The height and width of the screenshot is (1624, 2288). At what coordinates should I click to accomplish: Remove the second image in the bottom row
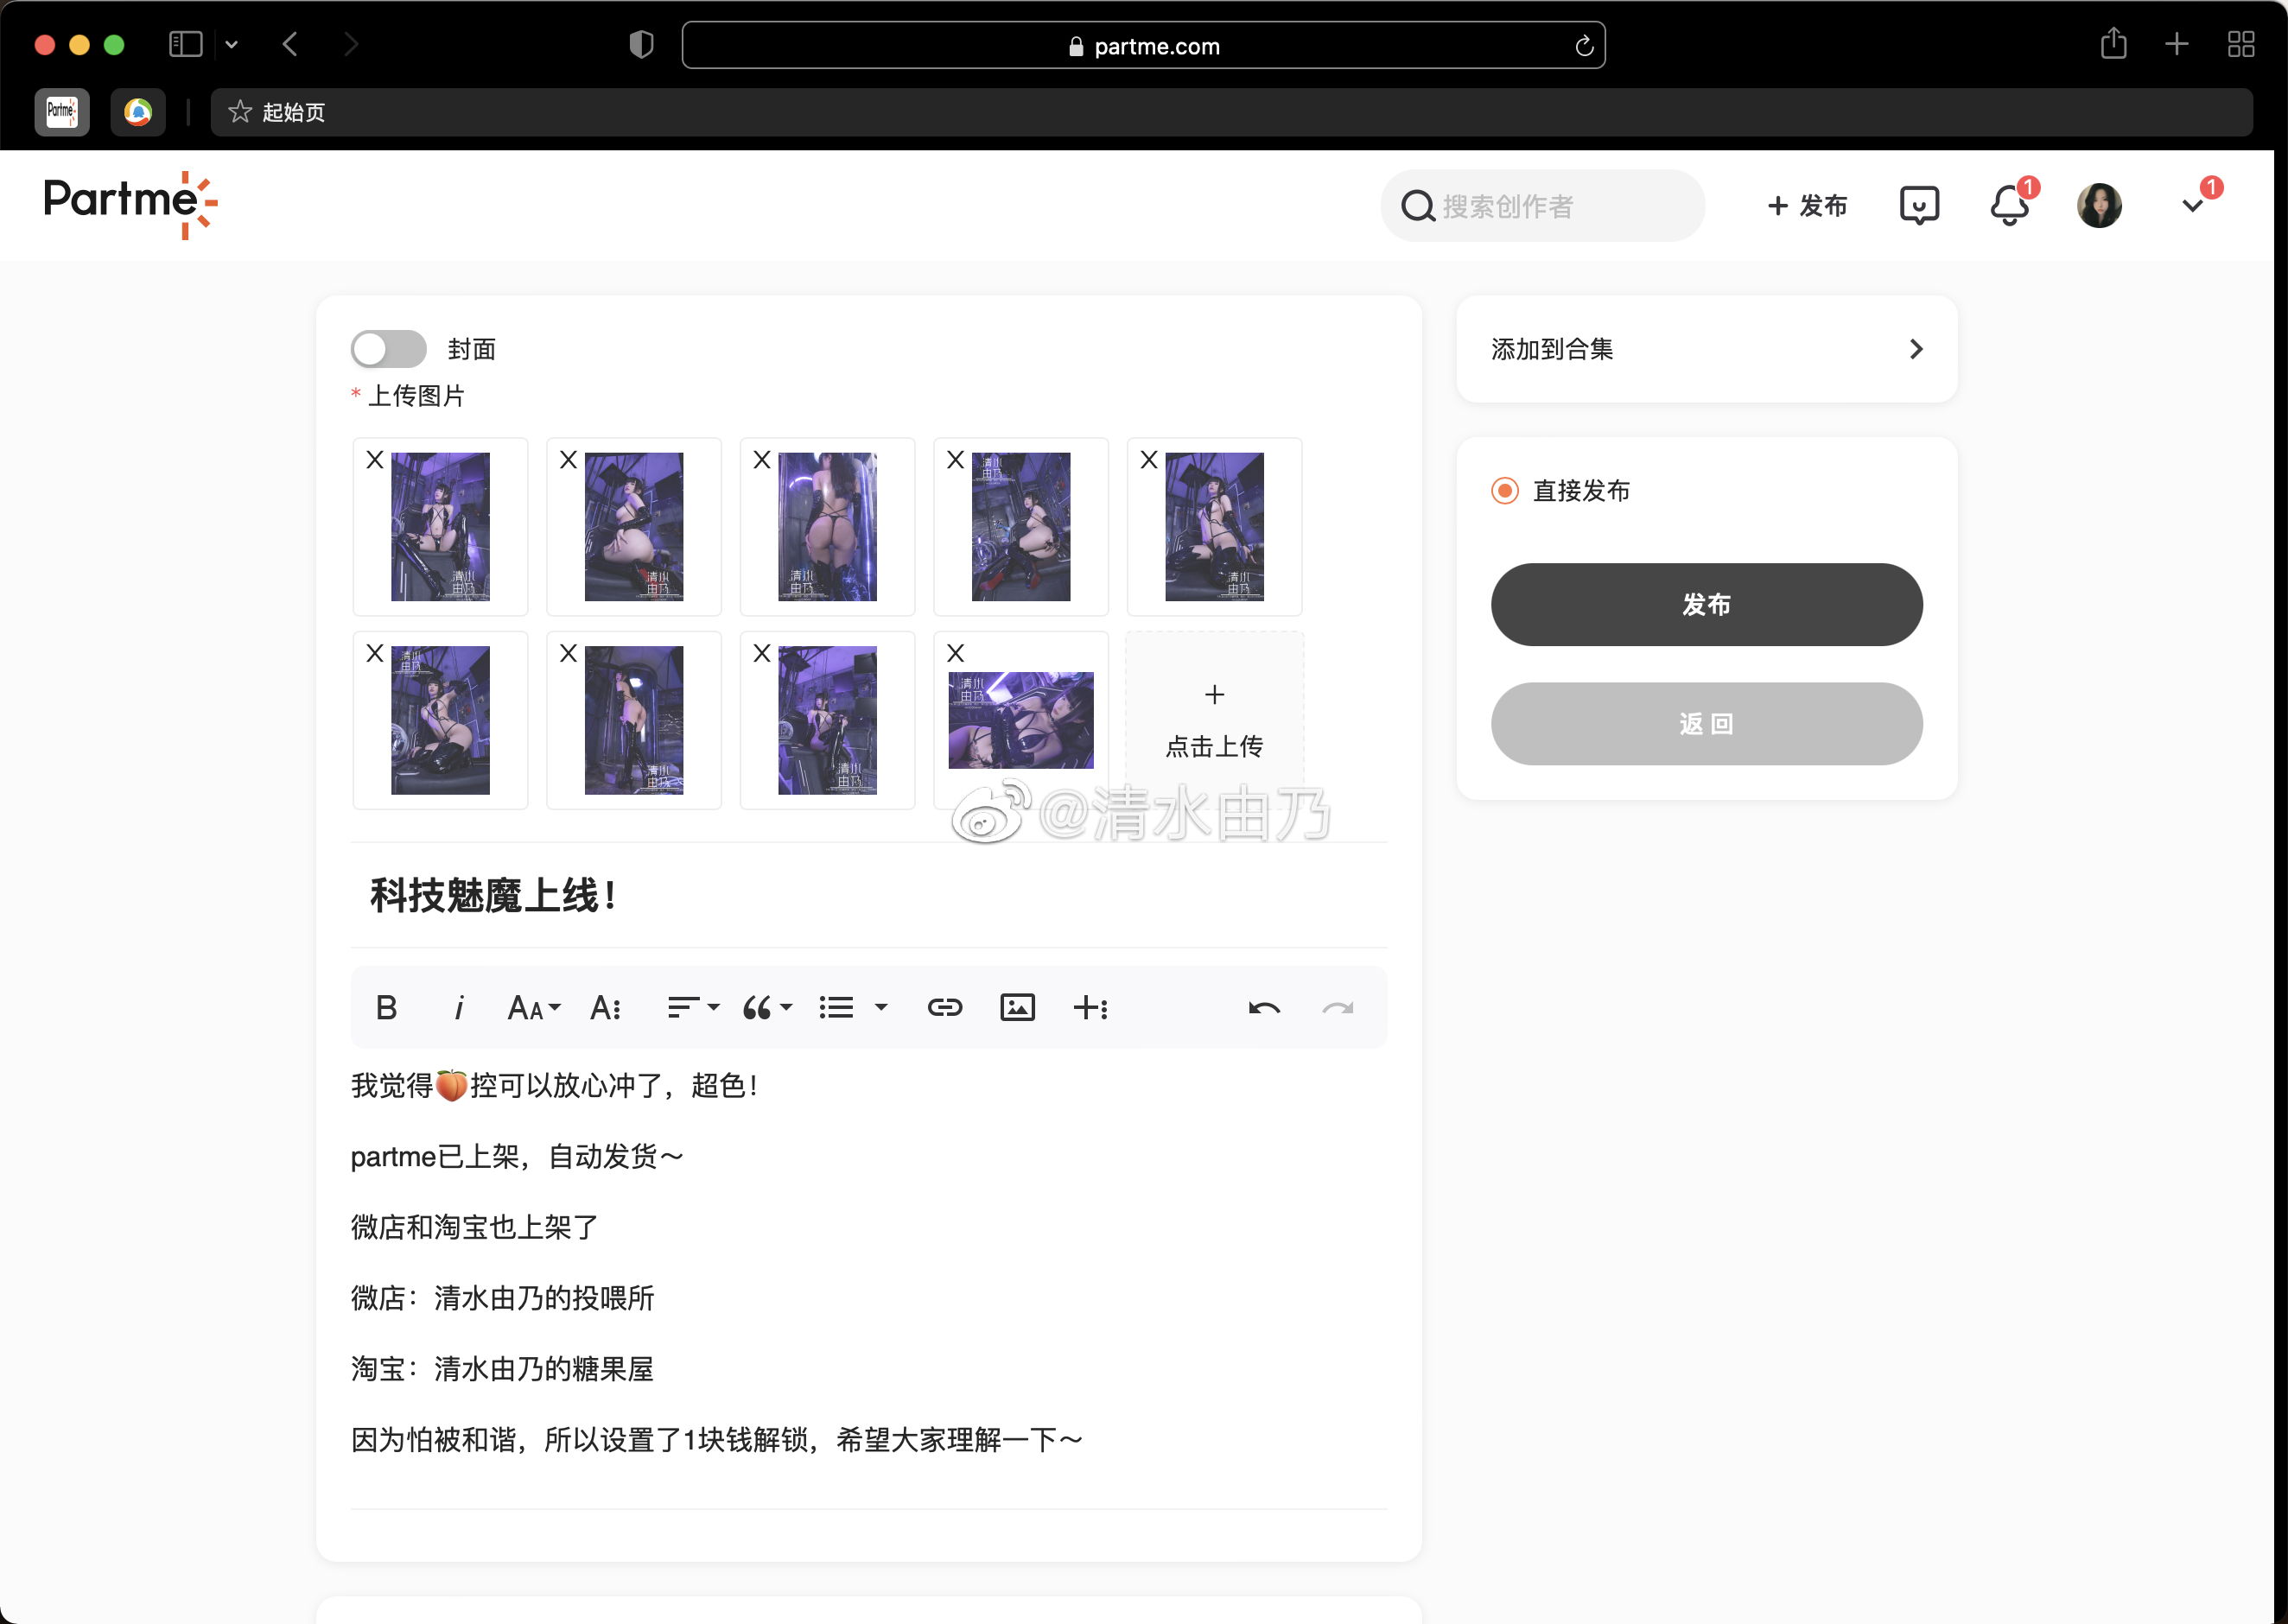[x=568, y=653]
